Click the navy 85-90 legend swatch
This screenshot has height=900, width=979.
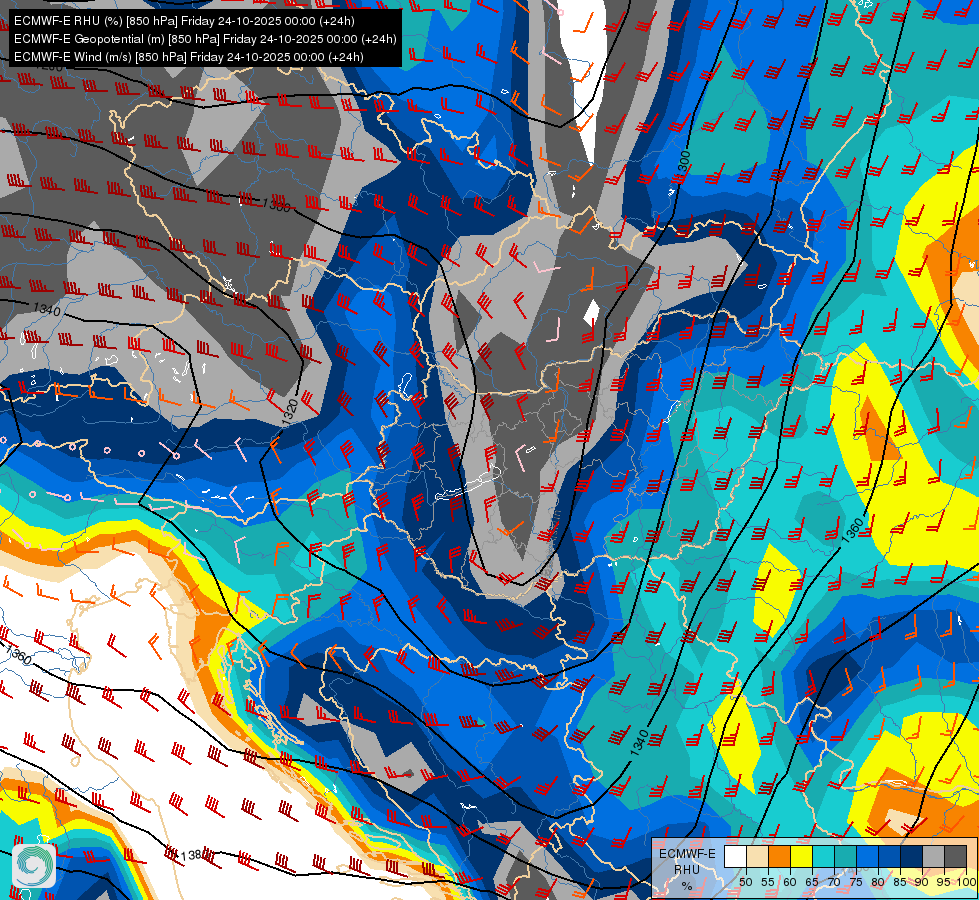click(912, 856)
